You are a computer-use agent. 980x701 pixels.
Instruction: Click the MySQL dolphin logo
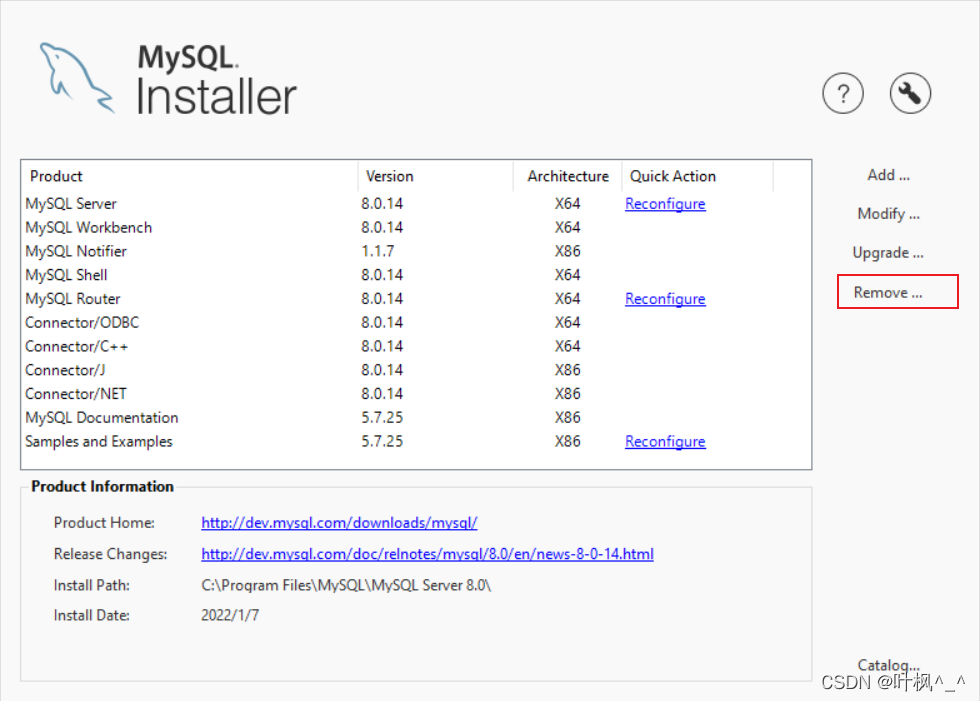pyautogui.click(x=77, y=77)
